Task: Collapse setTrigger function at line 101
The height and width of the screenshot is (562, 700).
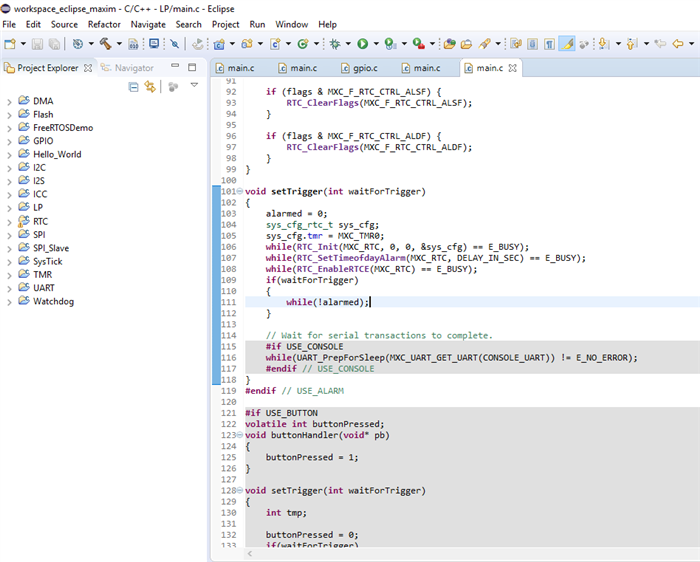Action: [241, 191]
